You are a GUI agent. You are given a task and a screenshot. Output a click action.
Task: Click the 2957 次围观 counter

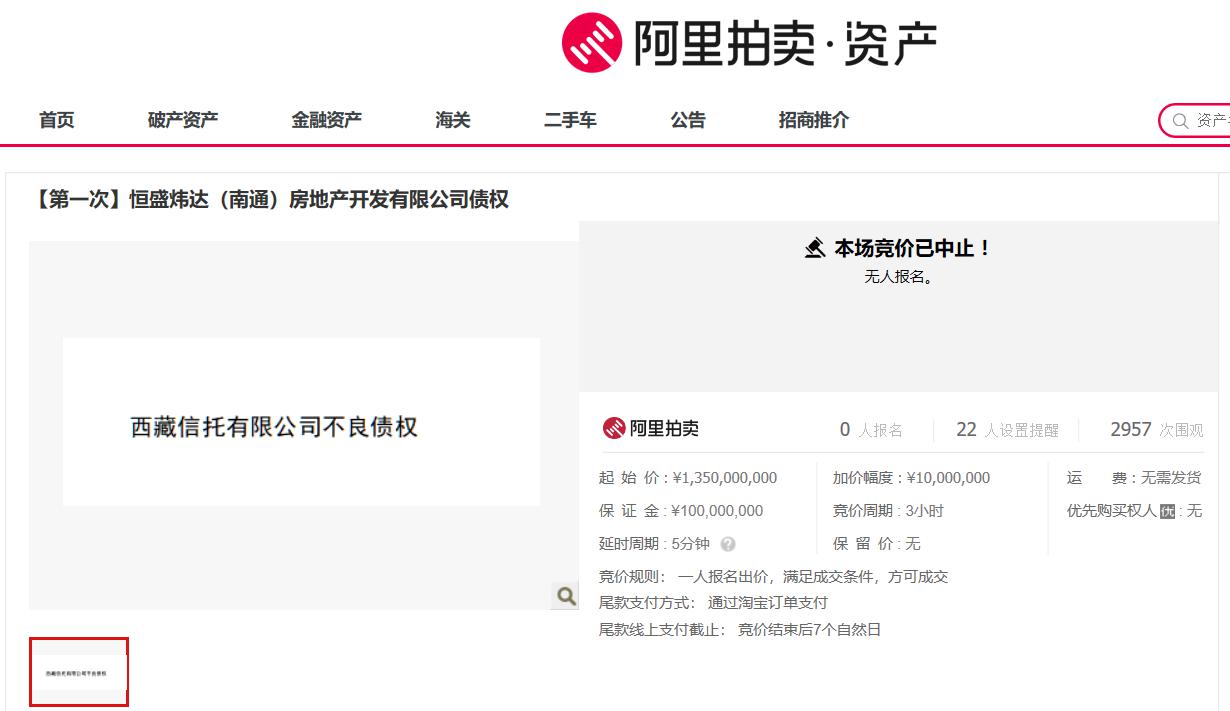point(1157,430)
